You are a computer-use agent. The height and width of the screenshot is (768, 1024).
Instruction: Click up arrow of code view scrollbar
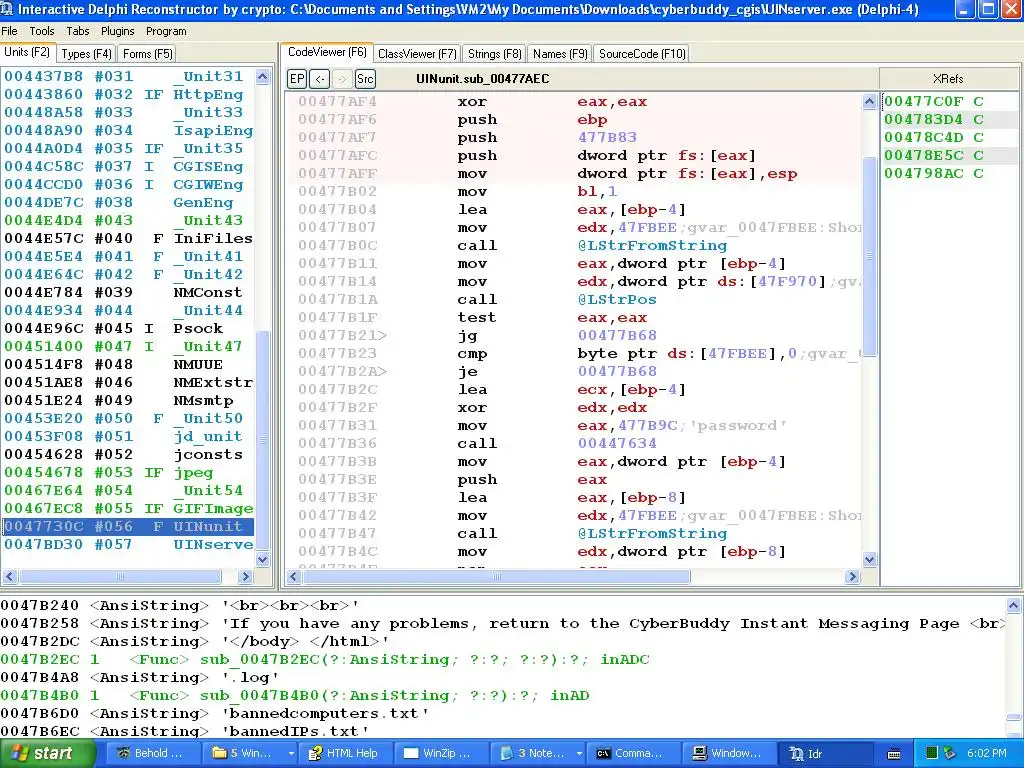(869, 101)
